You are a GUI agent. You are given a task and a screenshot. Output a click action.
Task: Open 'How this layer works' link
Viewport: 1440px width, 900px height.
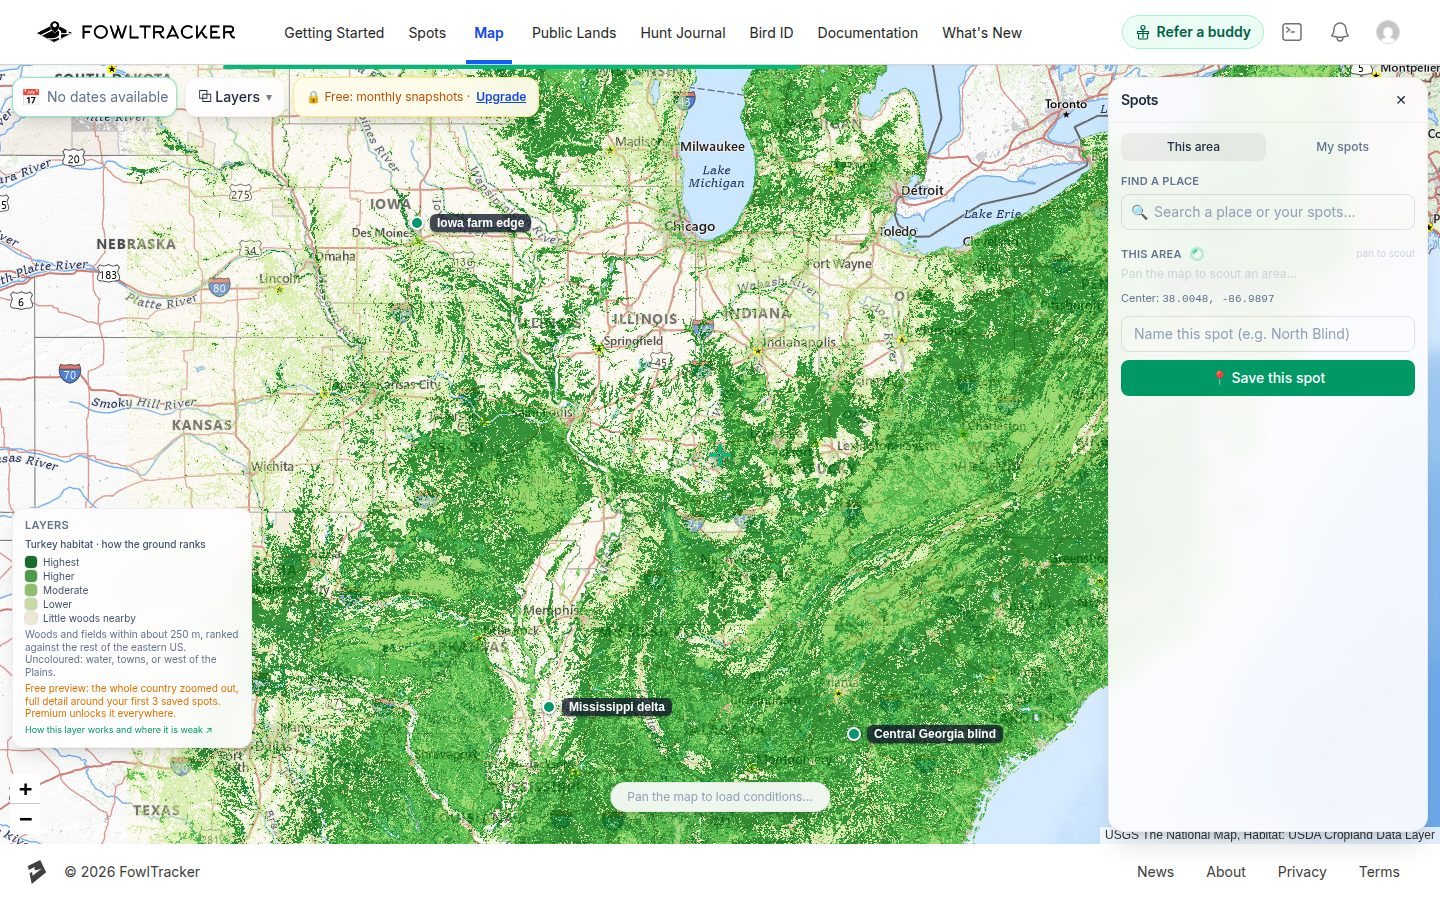pyautogui.click(x=118, y=730)
